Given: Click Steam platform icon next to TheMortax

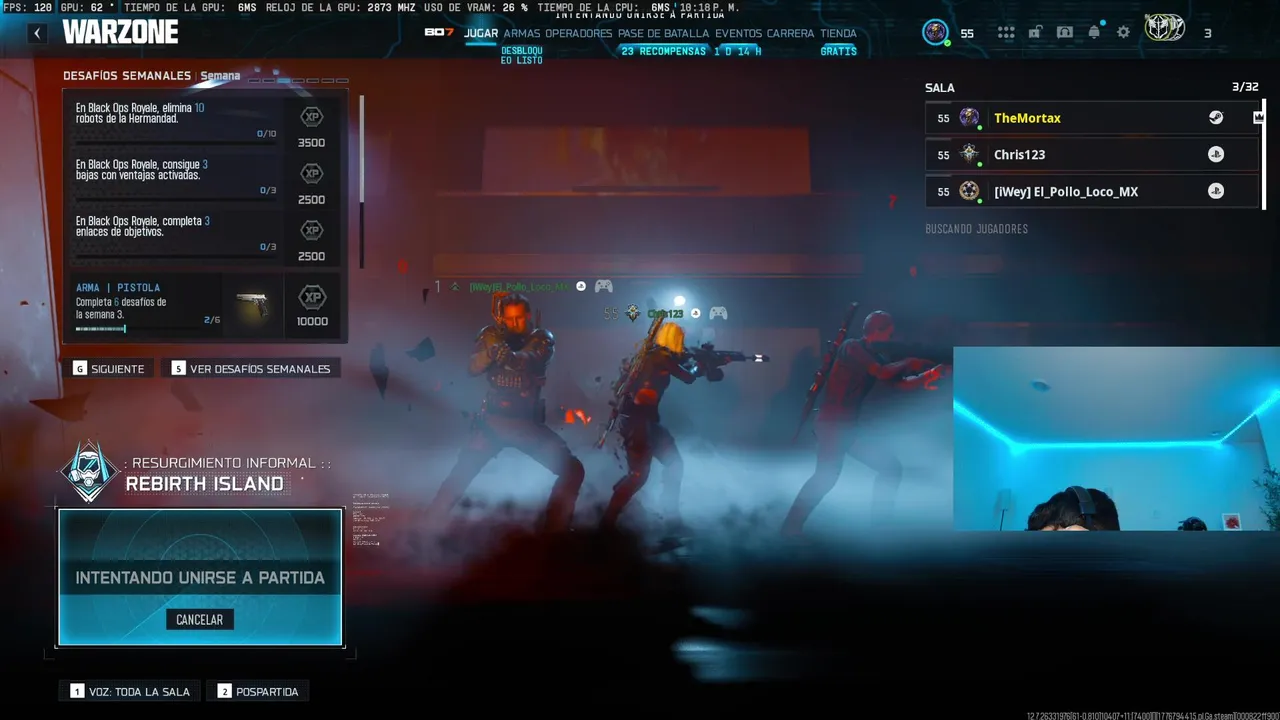Looking at the screenshot, I should coord(1216,118).
